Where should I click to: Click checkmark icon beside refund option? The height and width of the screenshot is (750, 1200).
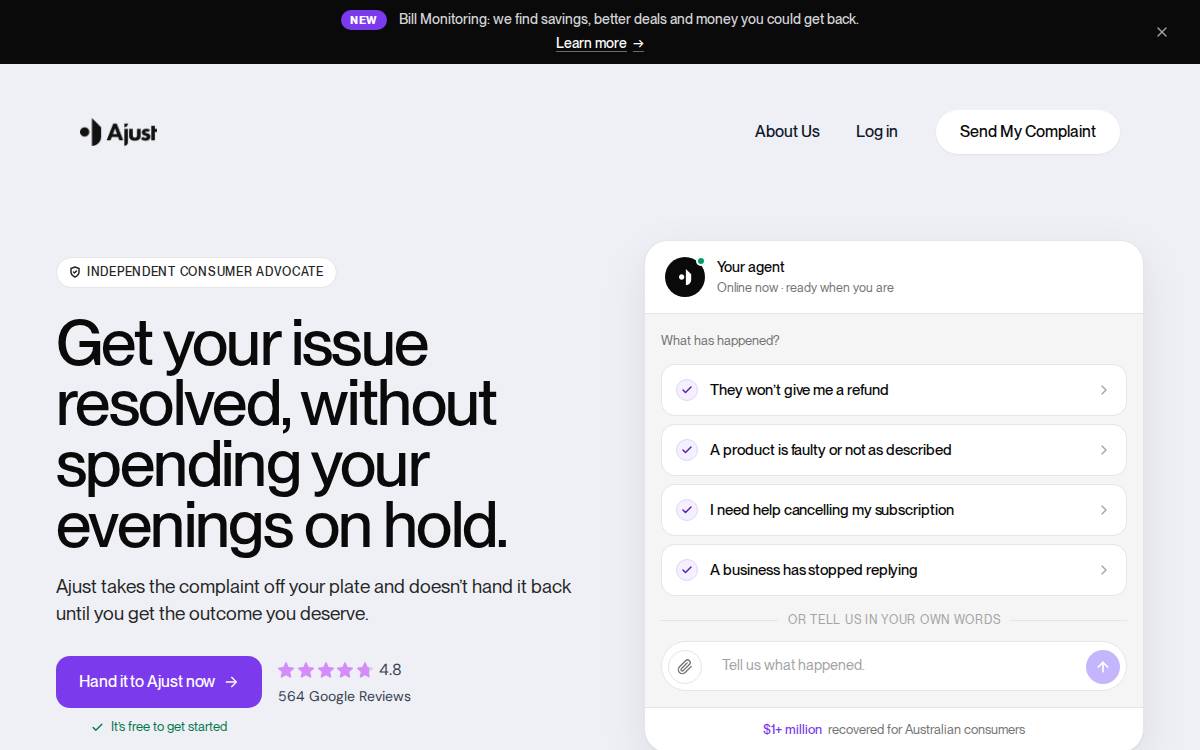(687, 390)
